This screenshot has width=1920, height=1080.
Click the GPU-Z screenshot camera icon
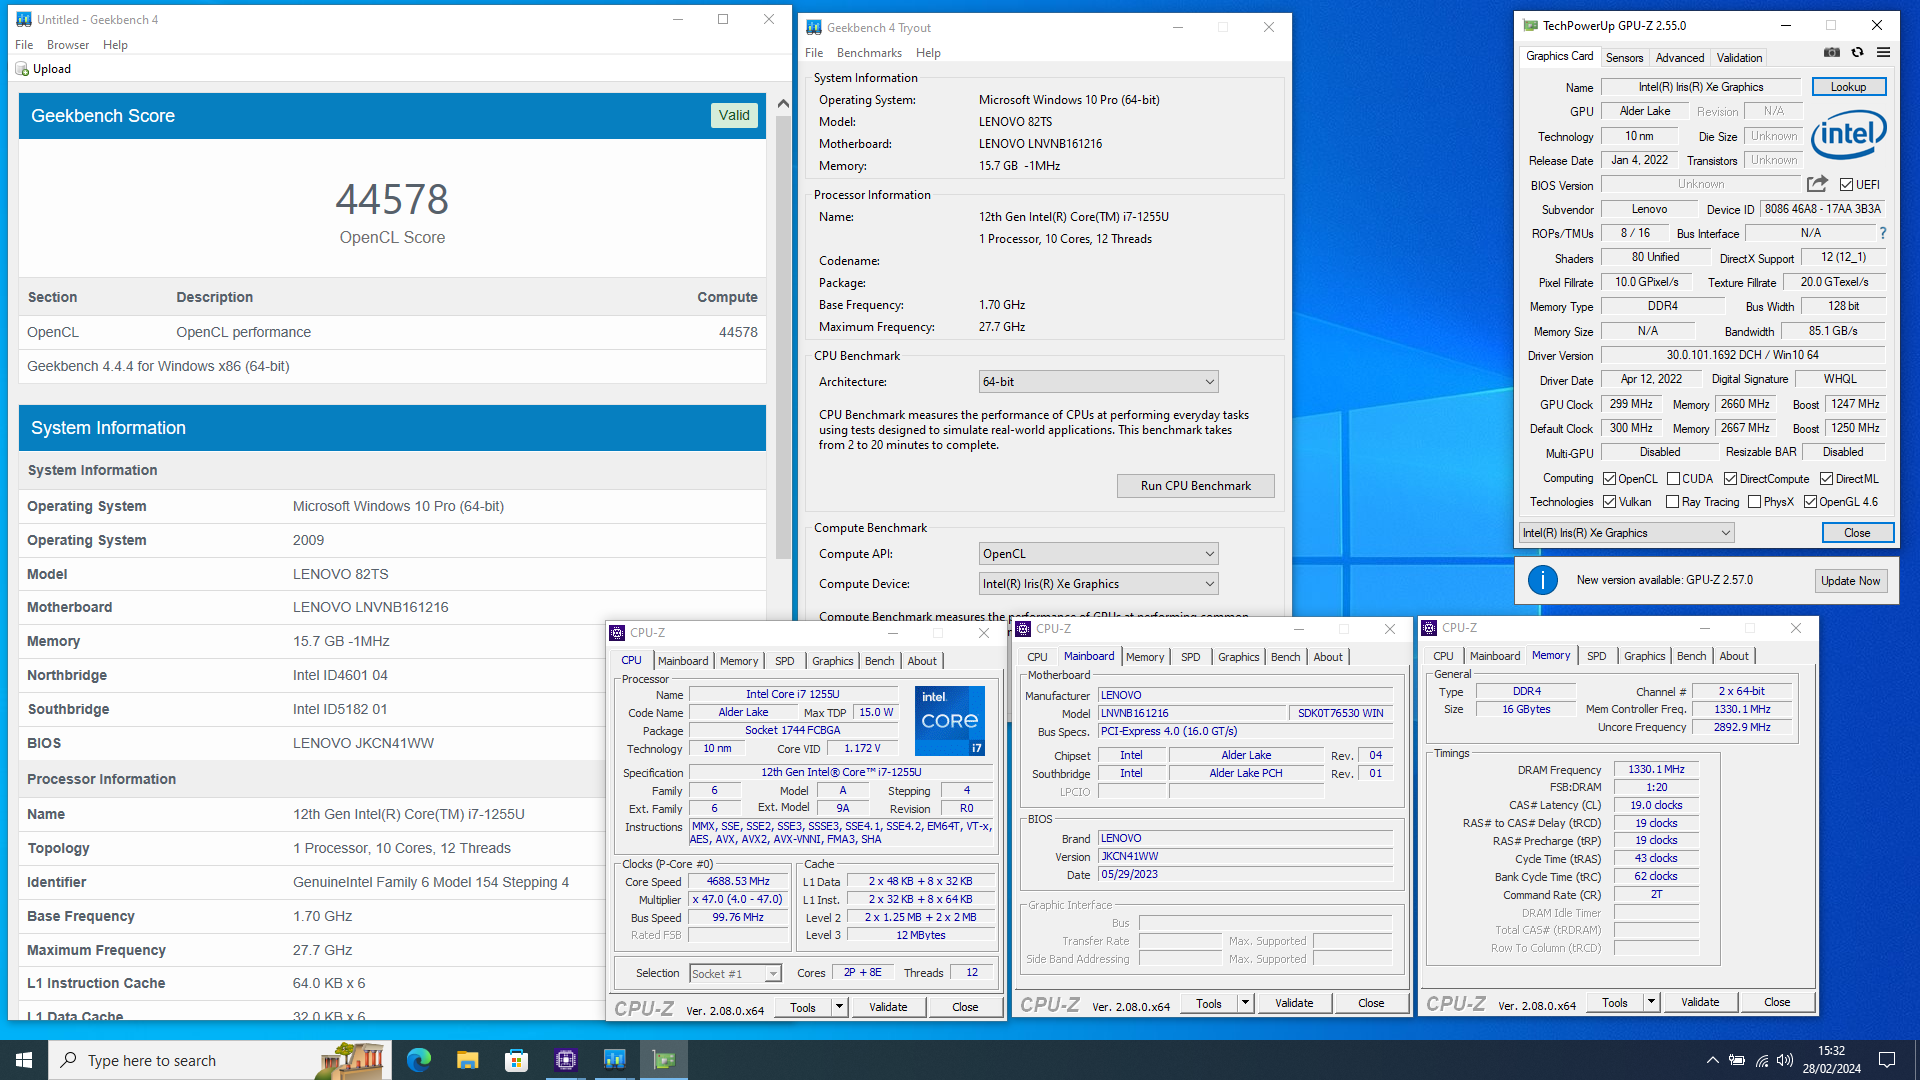[1831, 53]
